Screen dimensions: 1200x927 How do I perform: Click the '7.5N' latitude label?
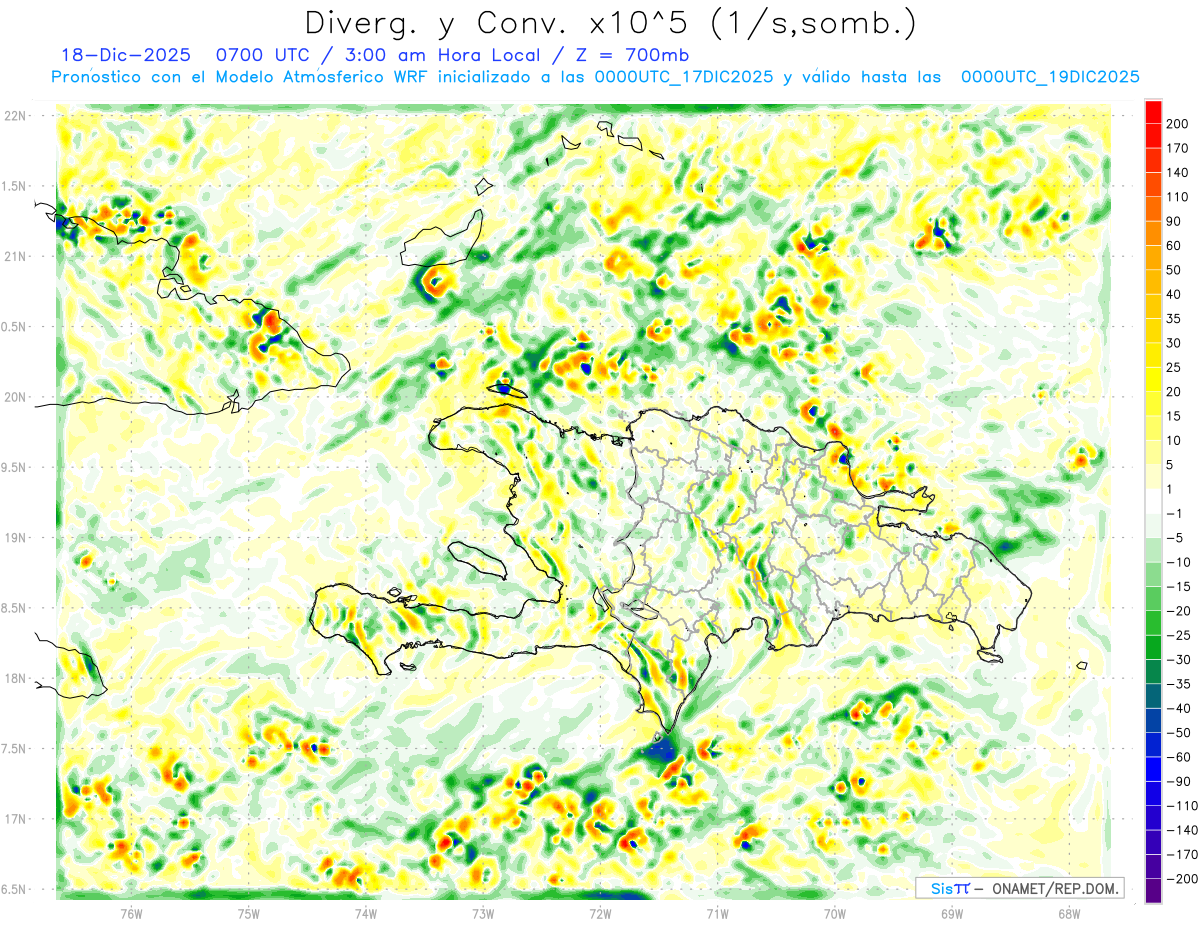tap(14, 749)
